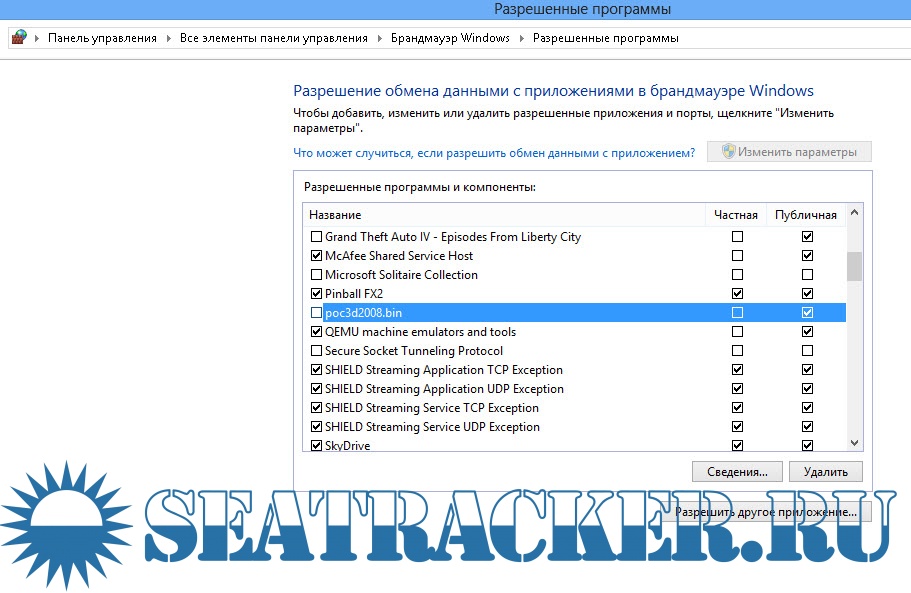Click scroll down arrow in programs list
This screenshot has width=911, height=593.
[854, 443]
